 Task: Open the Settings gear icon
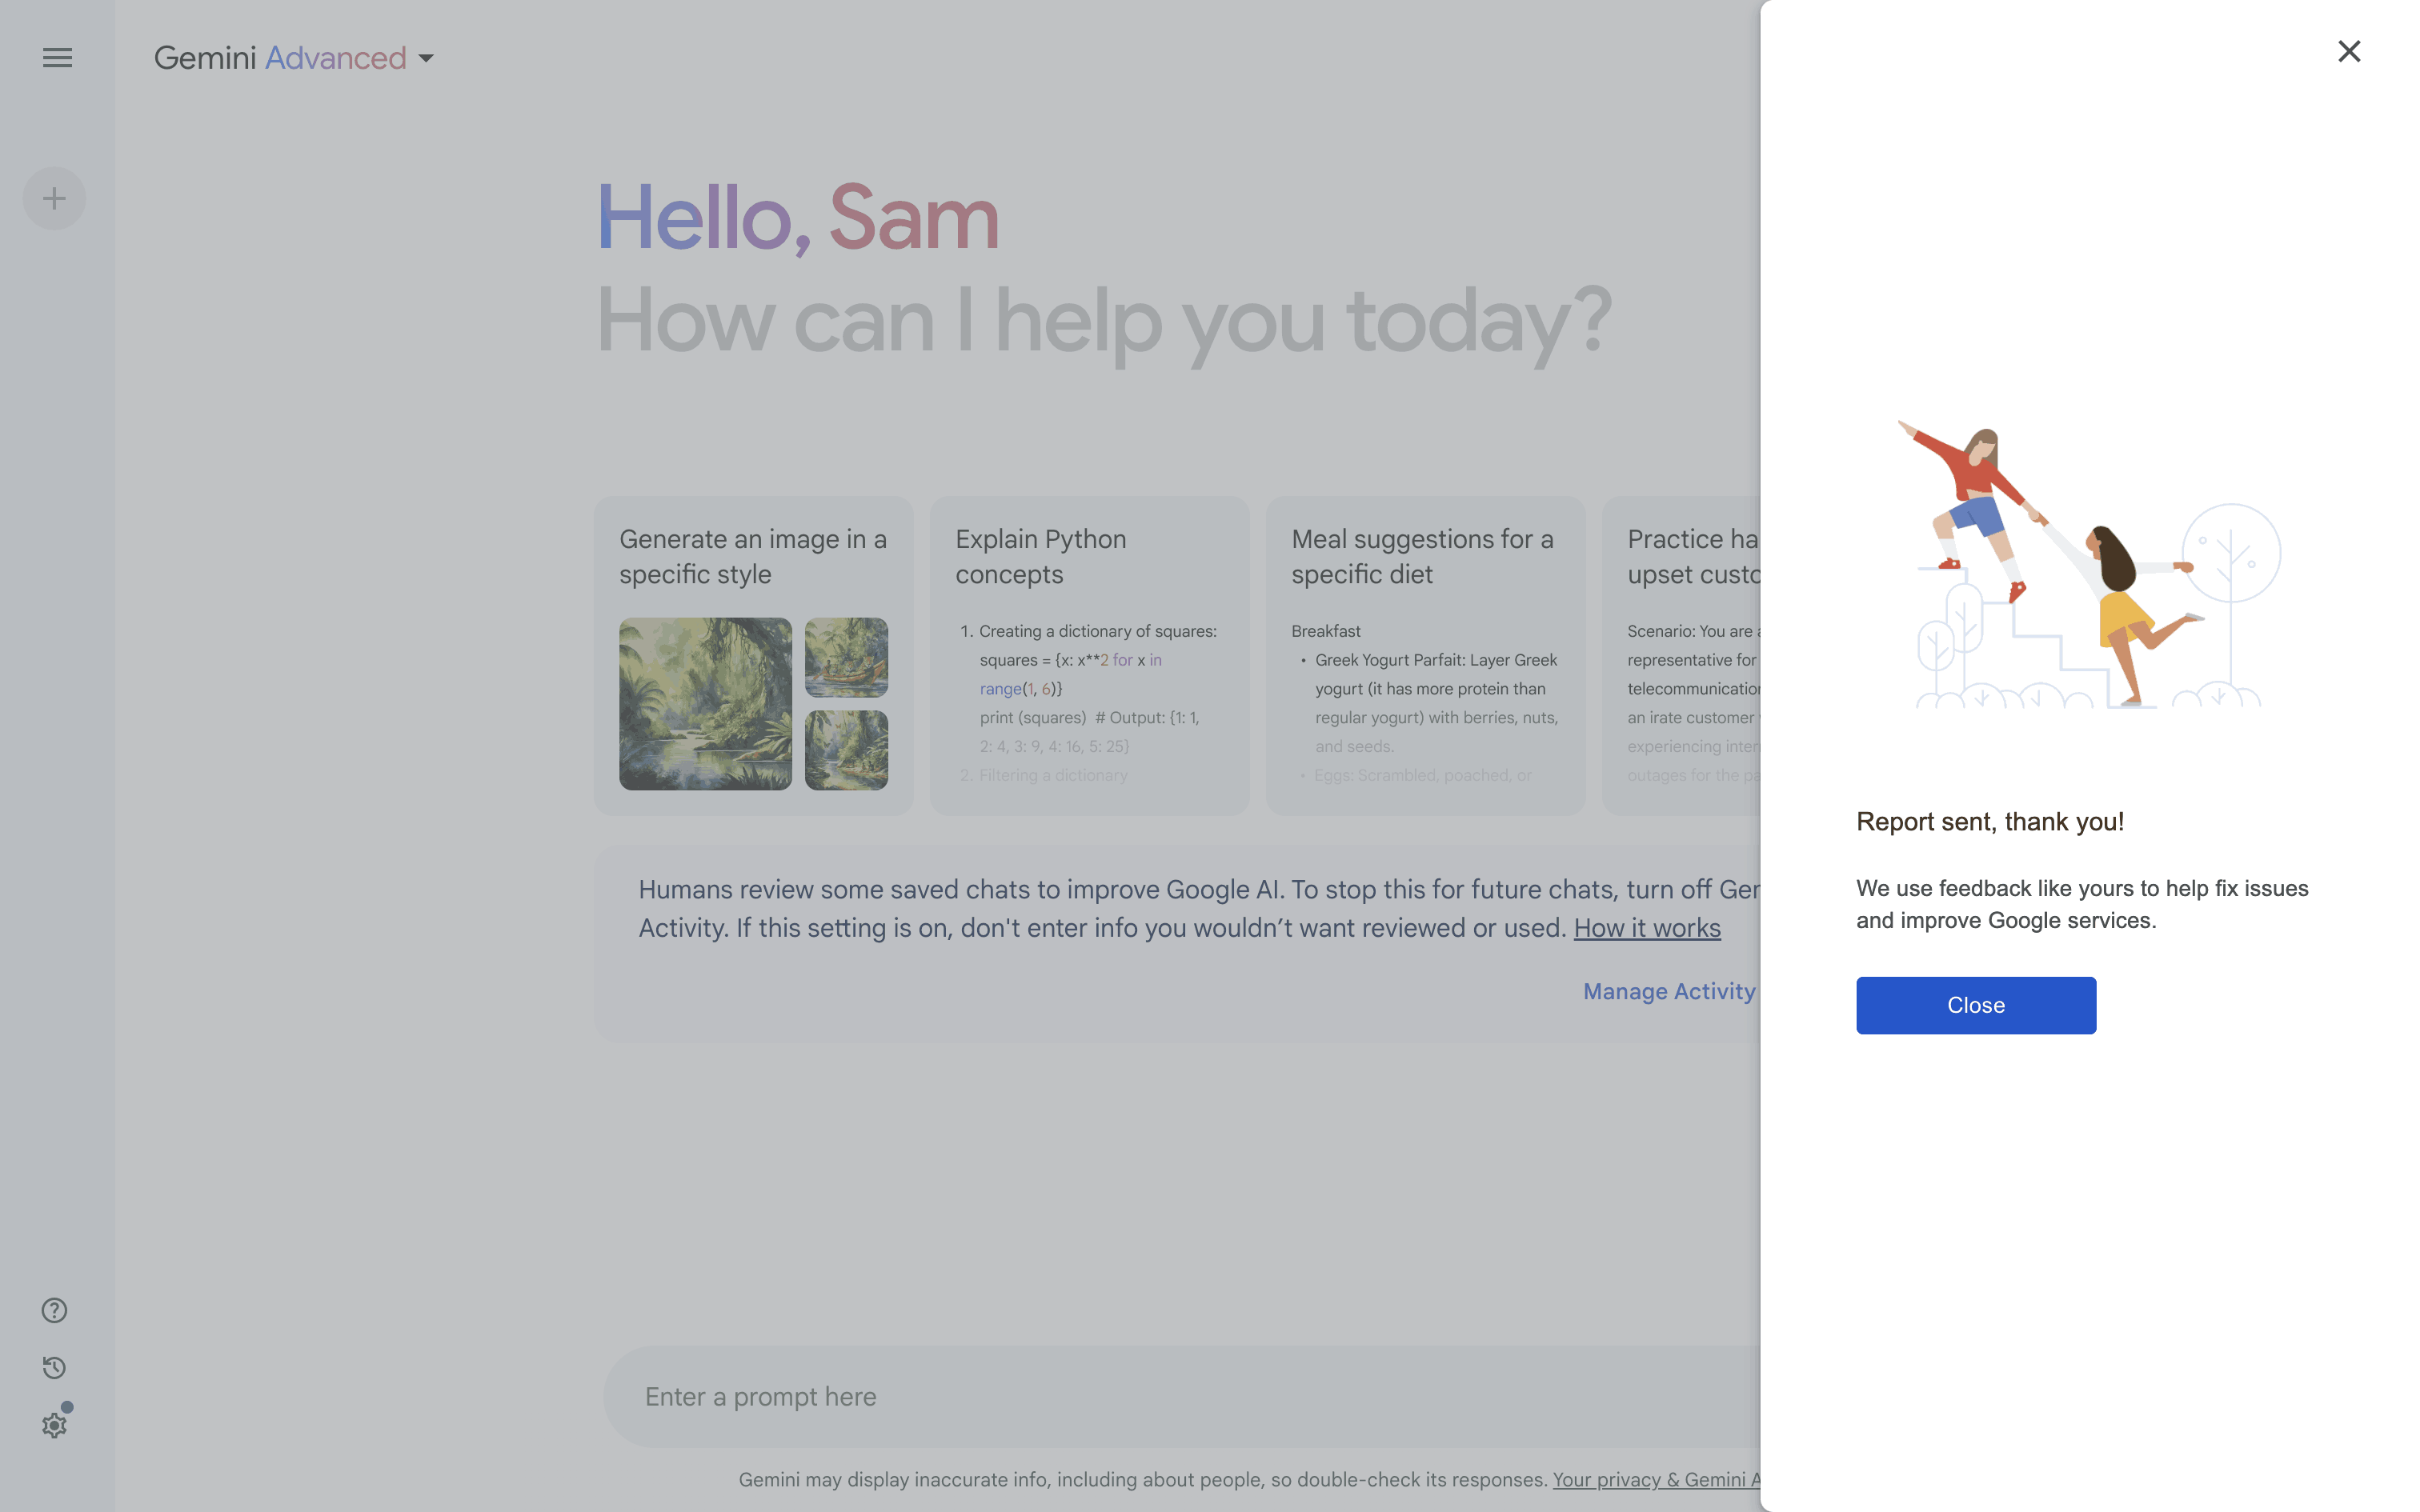tap(54, 1425)
